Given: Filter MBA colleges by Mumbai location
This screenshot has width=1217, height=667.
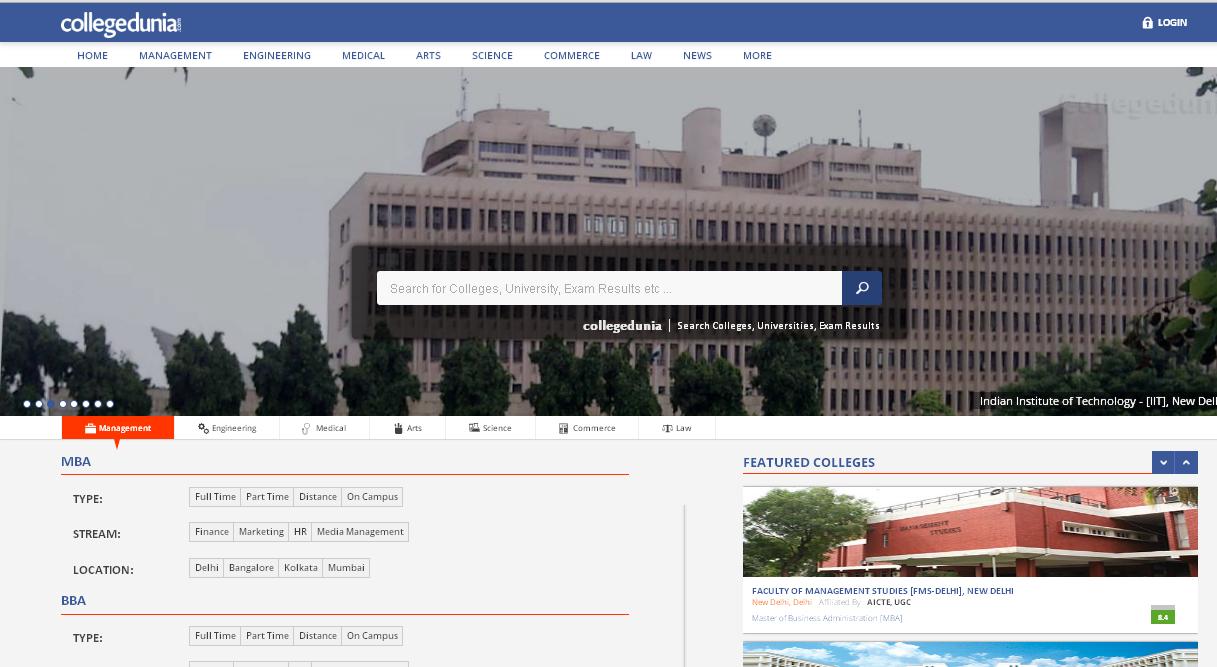Looking at the screenshot, I should [x=346, y=568].
